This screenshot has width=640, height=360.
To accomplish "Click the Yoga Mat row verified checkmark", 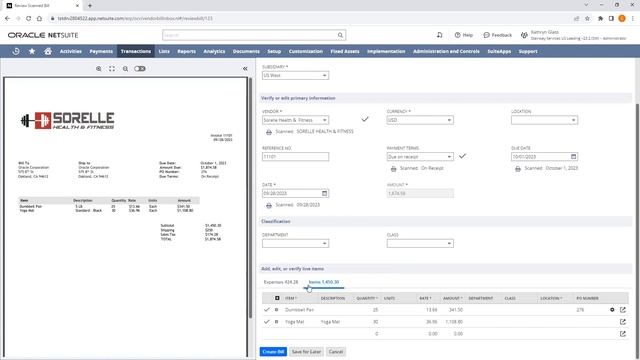I will click(267, 322).
